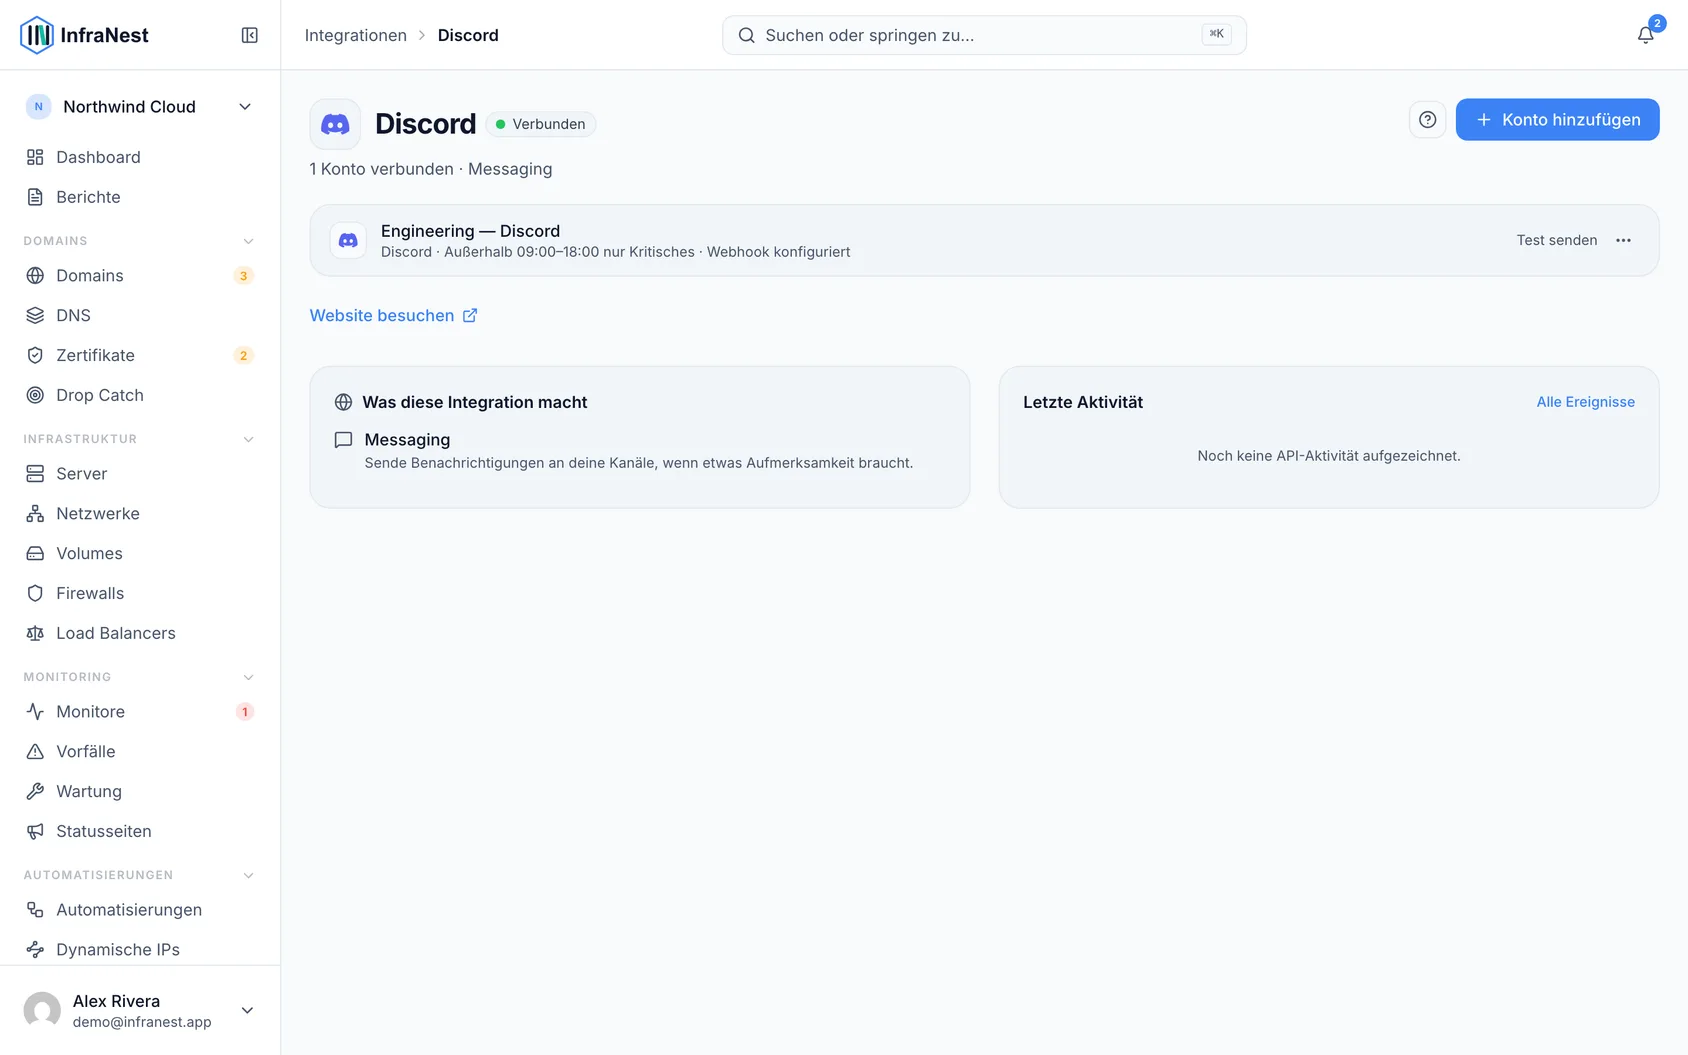Image resolution: width=1688 pixels, height=1055 pixels.
Task: Click the Load Balancers scale icon
Action: click(x=35, y=634)
